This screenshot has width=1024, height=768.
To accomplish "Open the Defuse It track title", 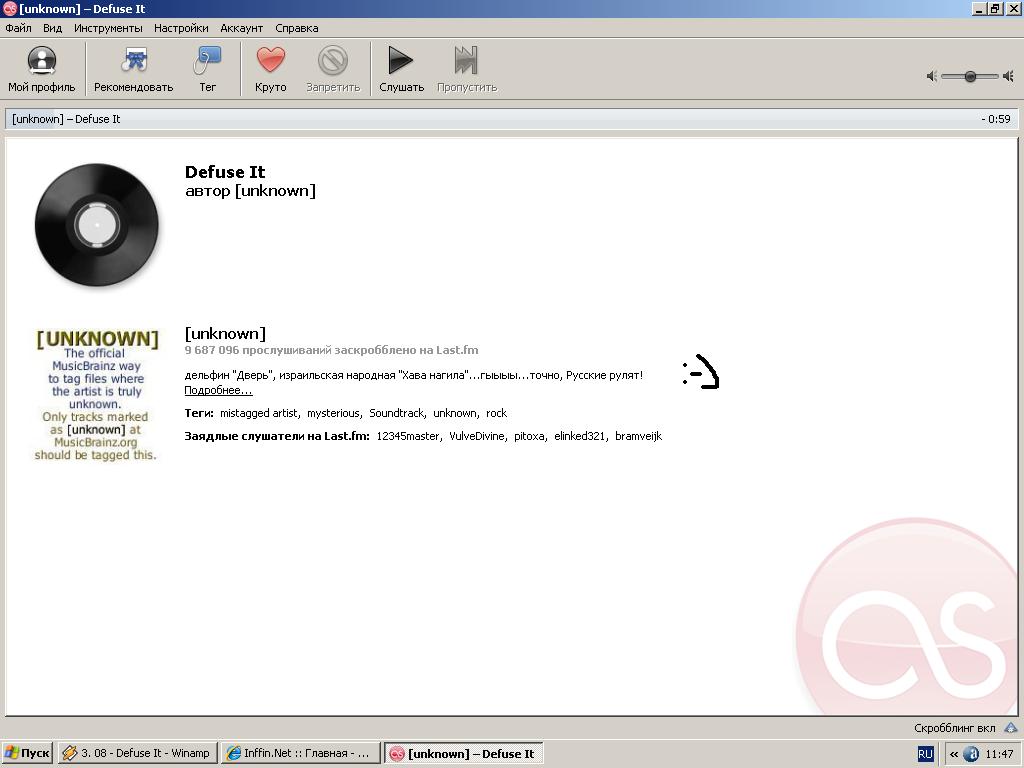I will tap(225, 172).
